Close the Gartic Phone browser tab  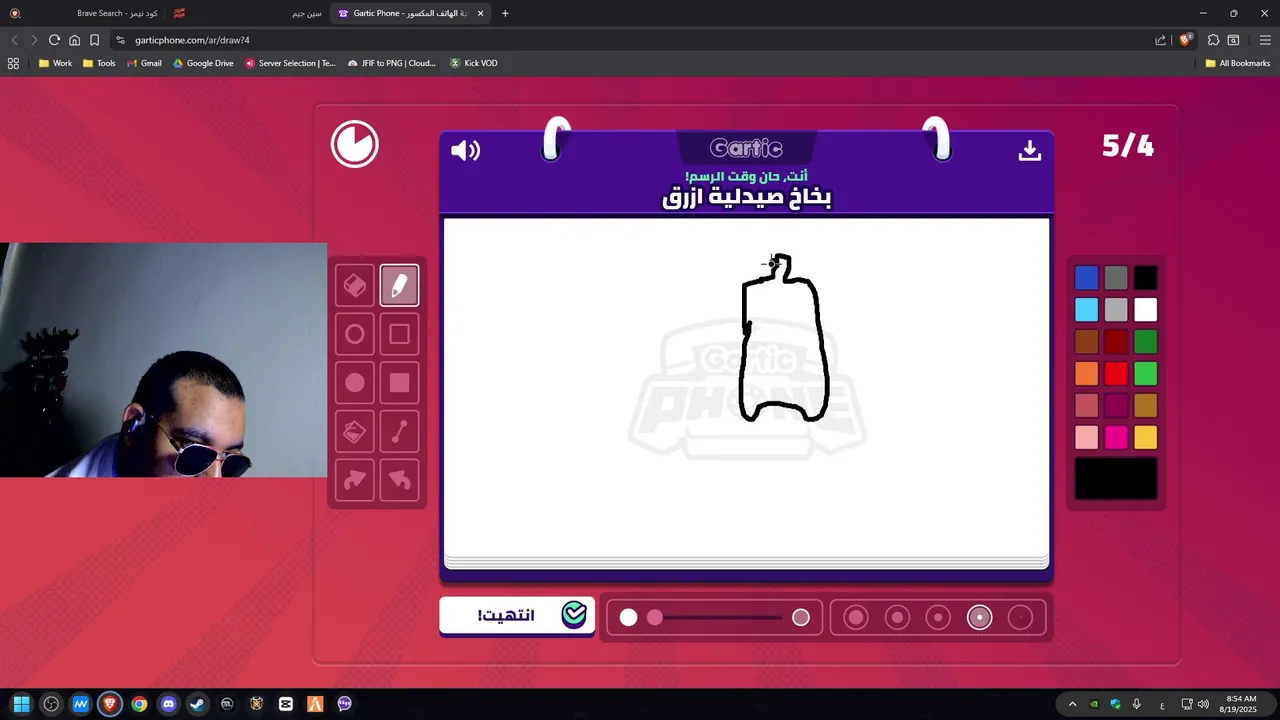481,13
